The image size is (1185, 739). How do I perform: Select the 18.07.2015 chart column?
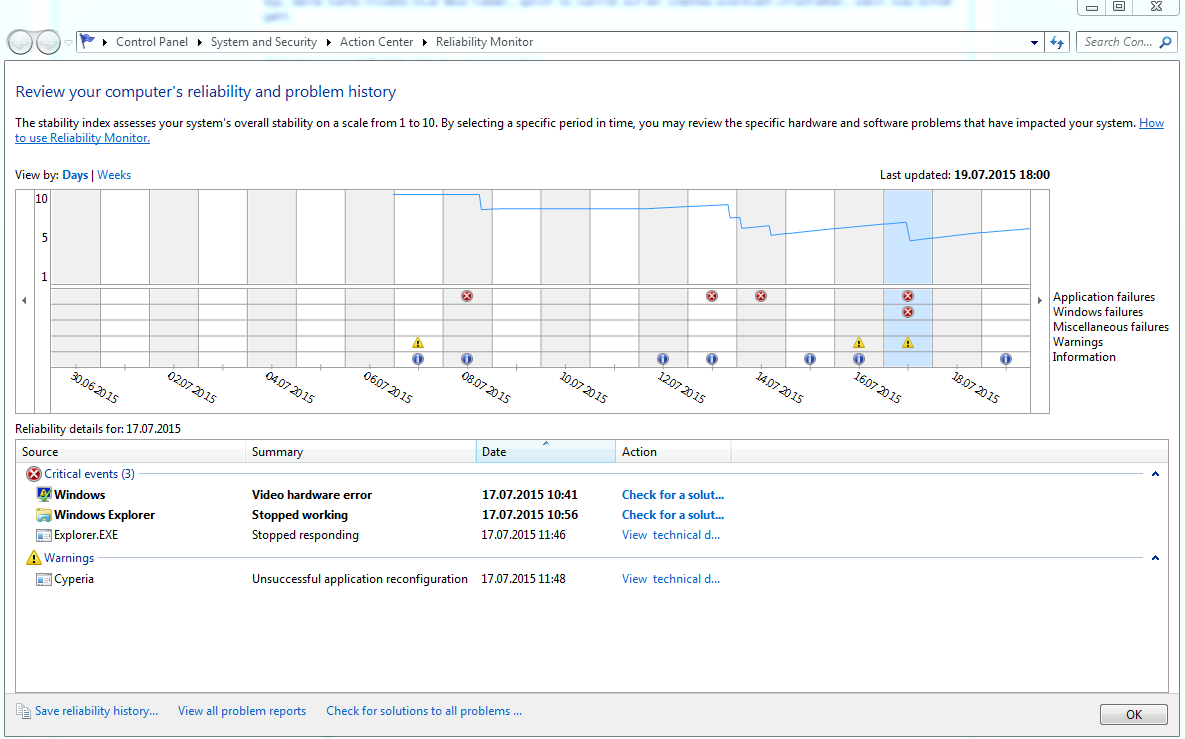[x=957, y=278]
